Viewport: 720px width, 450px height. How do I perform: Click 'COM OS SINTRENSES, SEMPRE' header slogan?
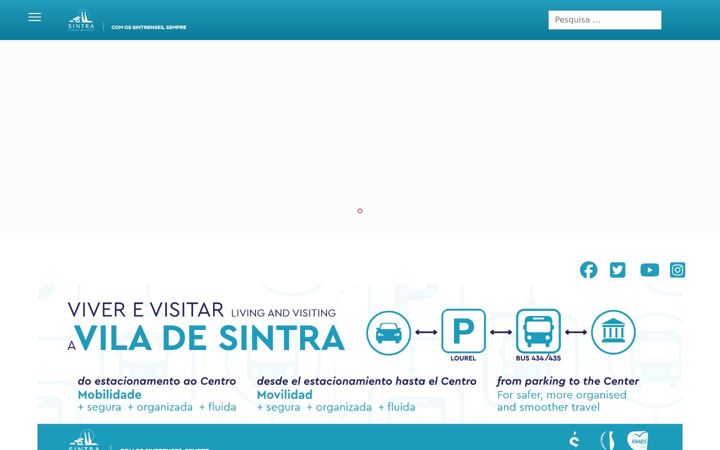[x=149, y=28]
